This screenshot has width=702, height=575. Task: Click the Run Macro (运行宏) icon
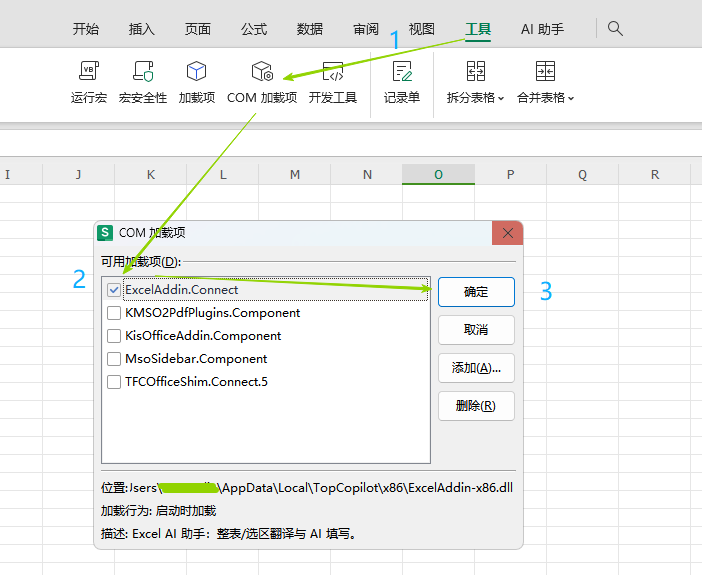pos(89,71)
